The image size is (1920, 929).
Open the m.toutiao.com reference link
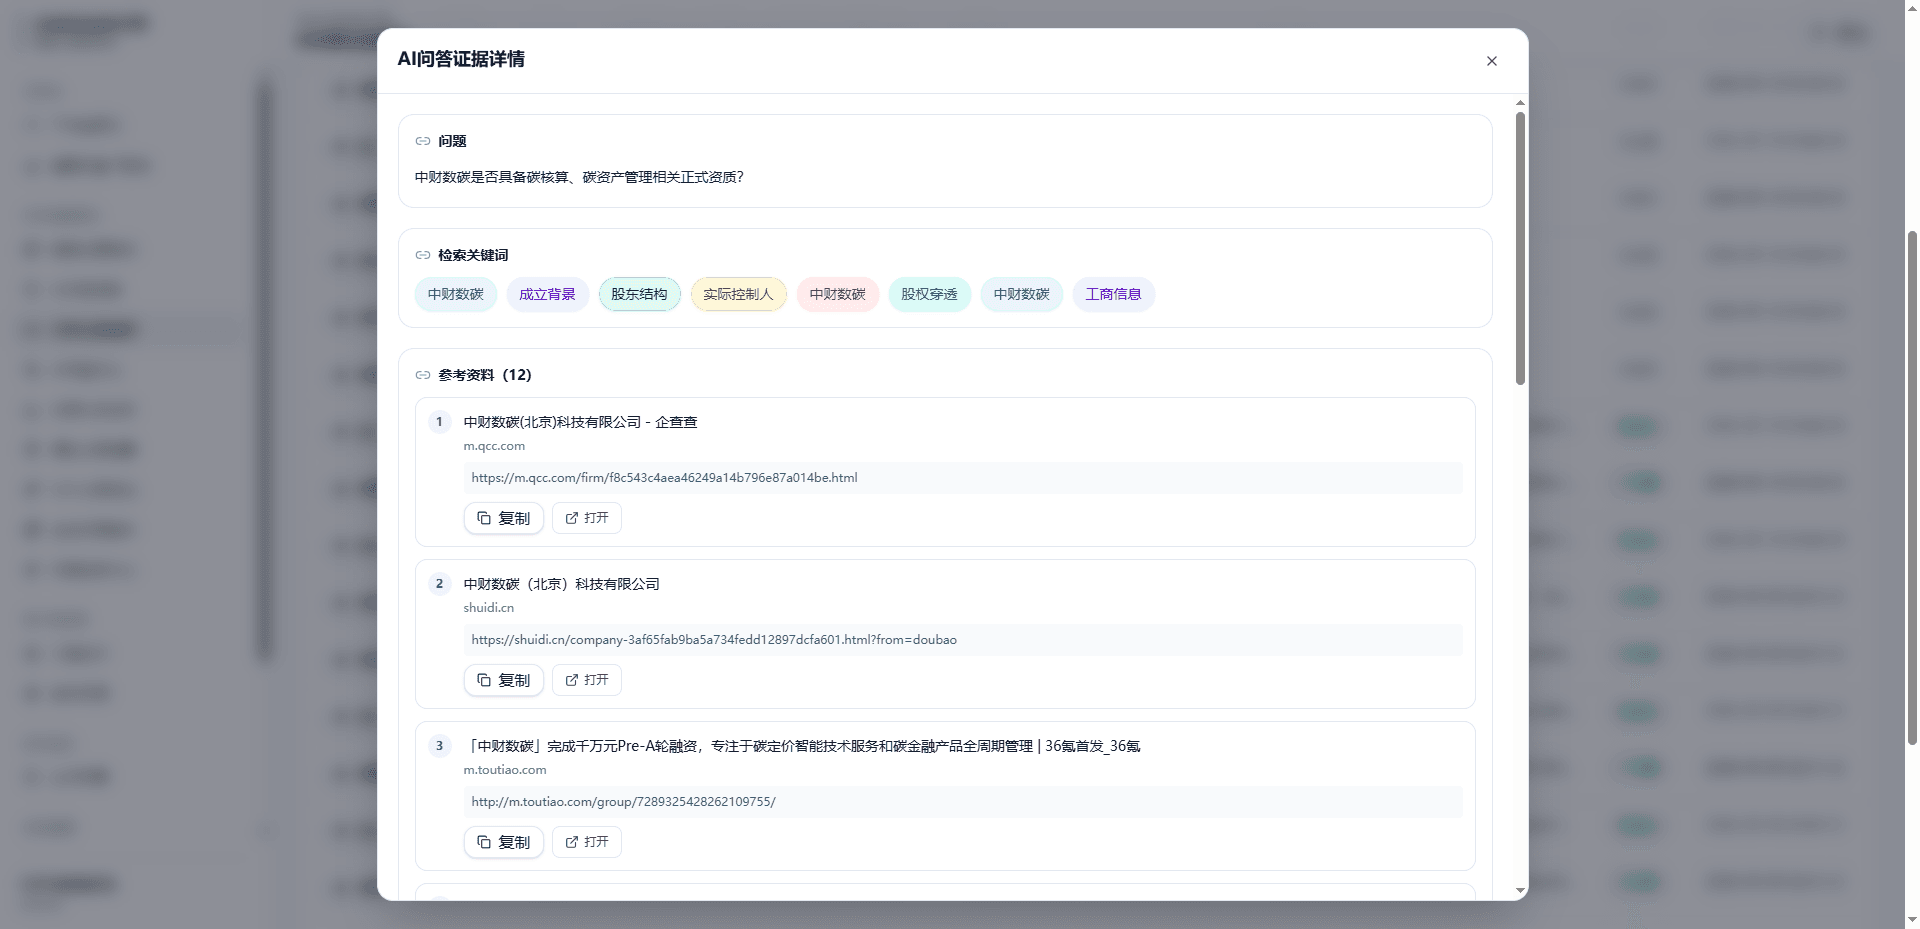tap(587, 842)
